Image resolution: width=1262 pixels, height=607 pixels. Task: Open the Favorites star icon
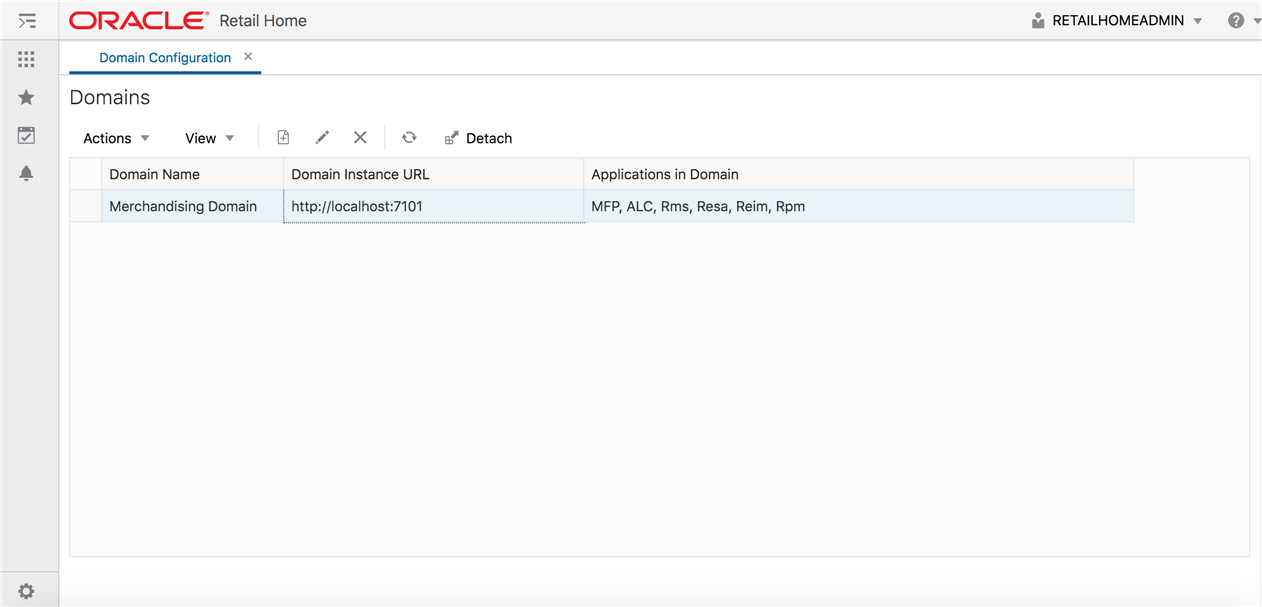point(27,97)
